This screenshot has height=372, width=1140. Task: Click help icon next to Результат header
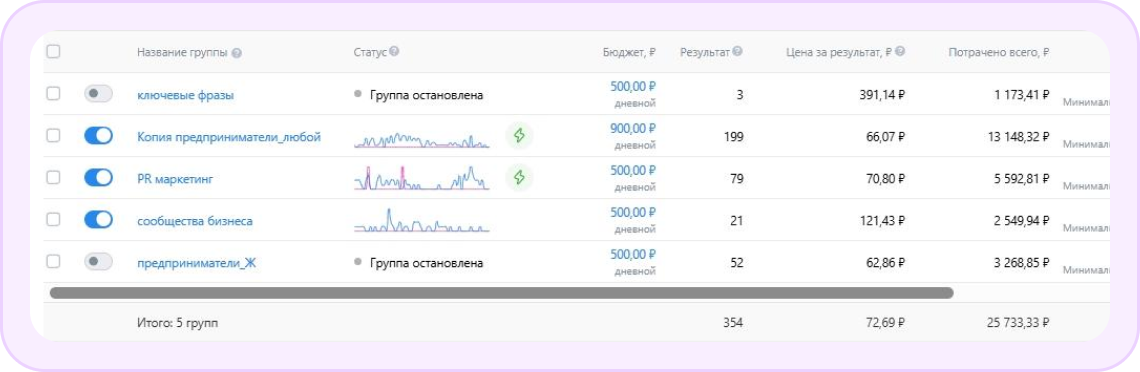[737, 52]
